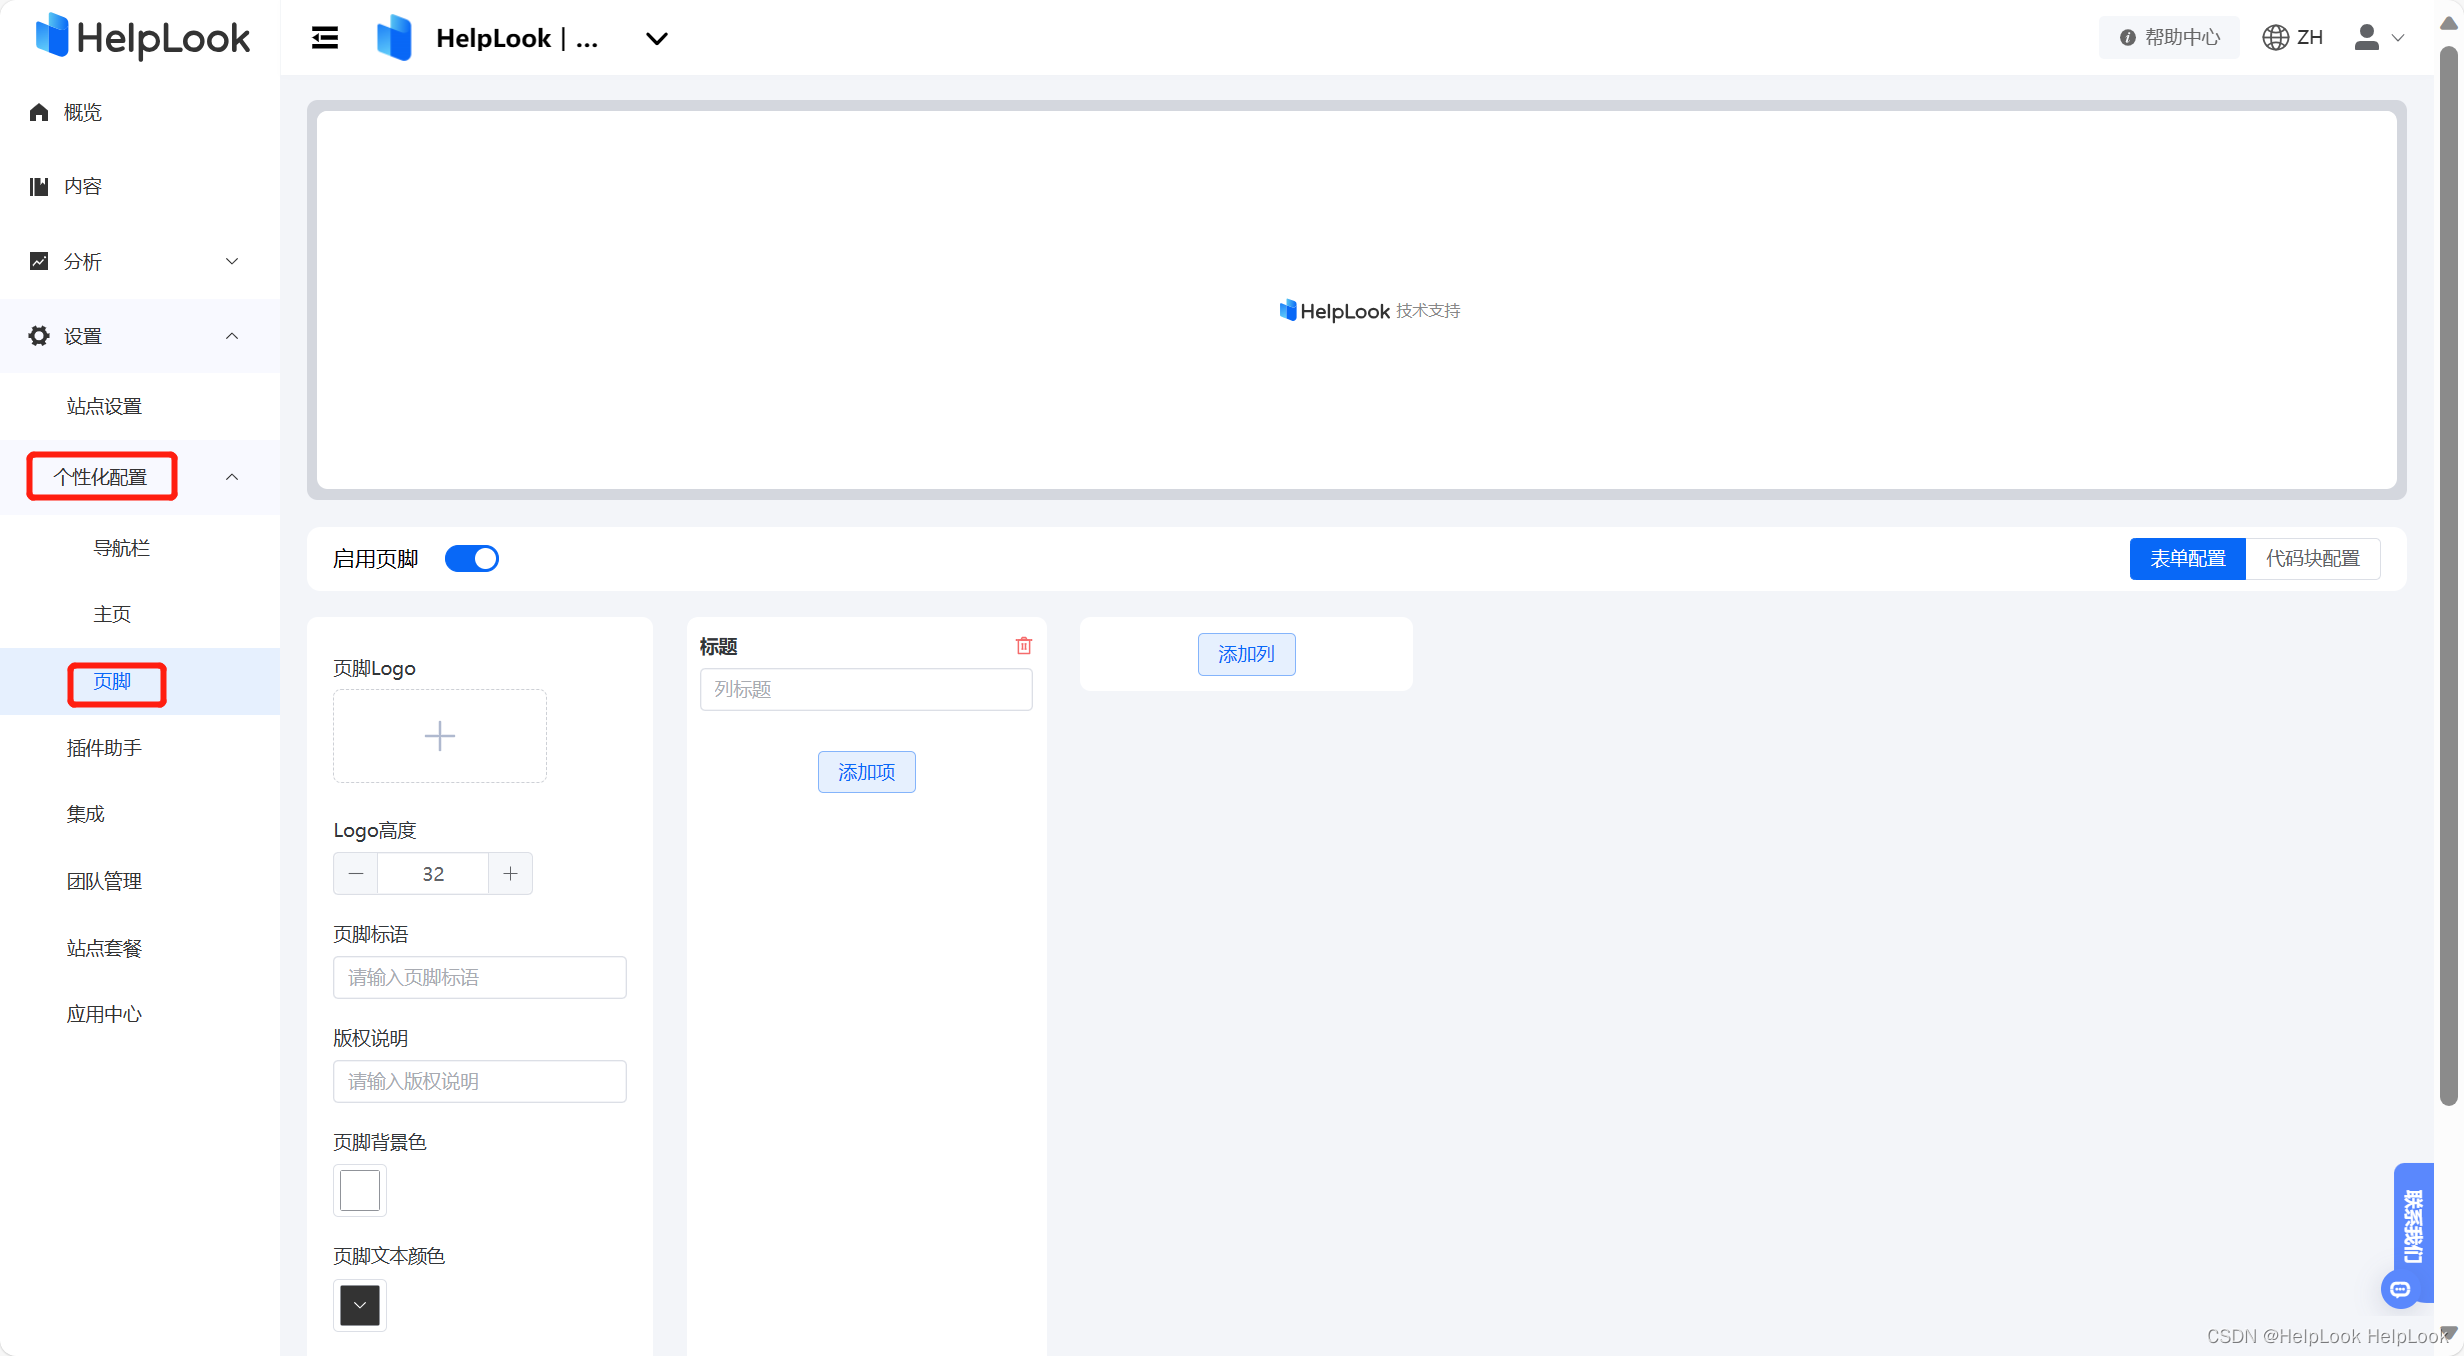2464x1356 pixels.
Task: Open the 页脚文本颜色 black color swatch
Action: tap(360, 1305)
